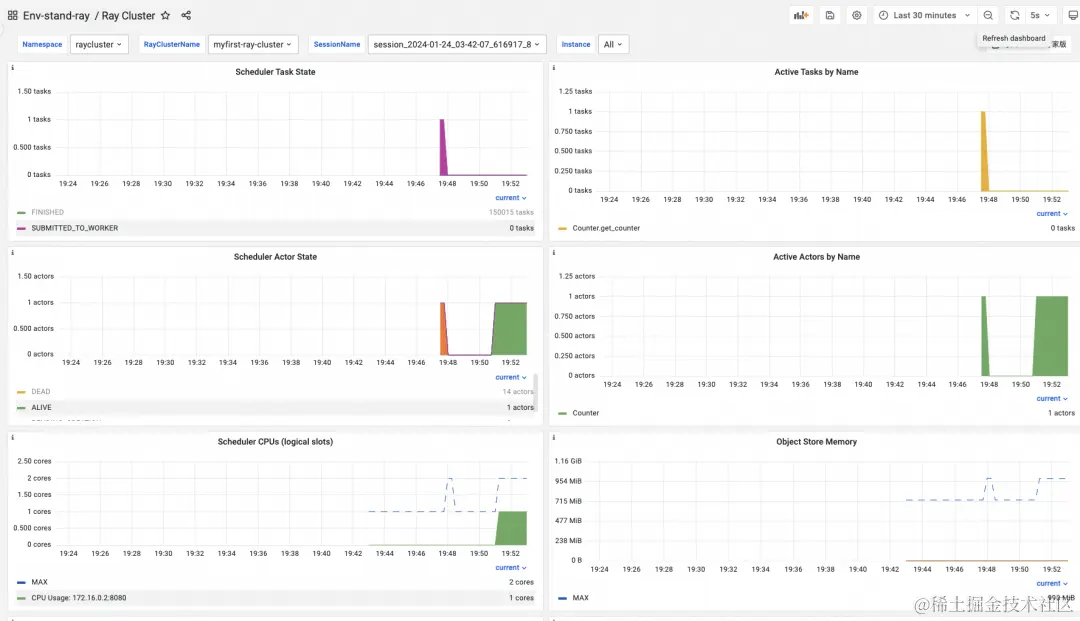The height and width of the screenshot is (621, 1080).
Task: Open Scheduler Actor State panel title menu
Action: [275, 257]
